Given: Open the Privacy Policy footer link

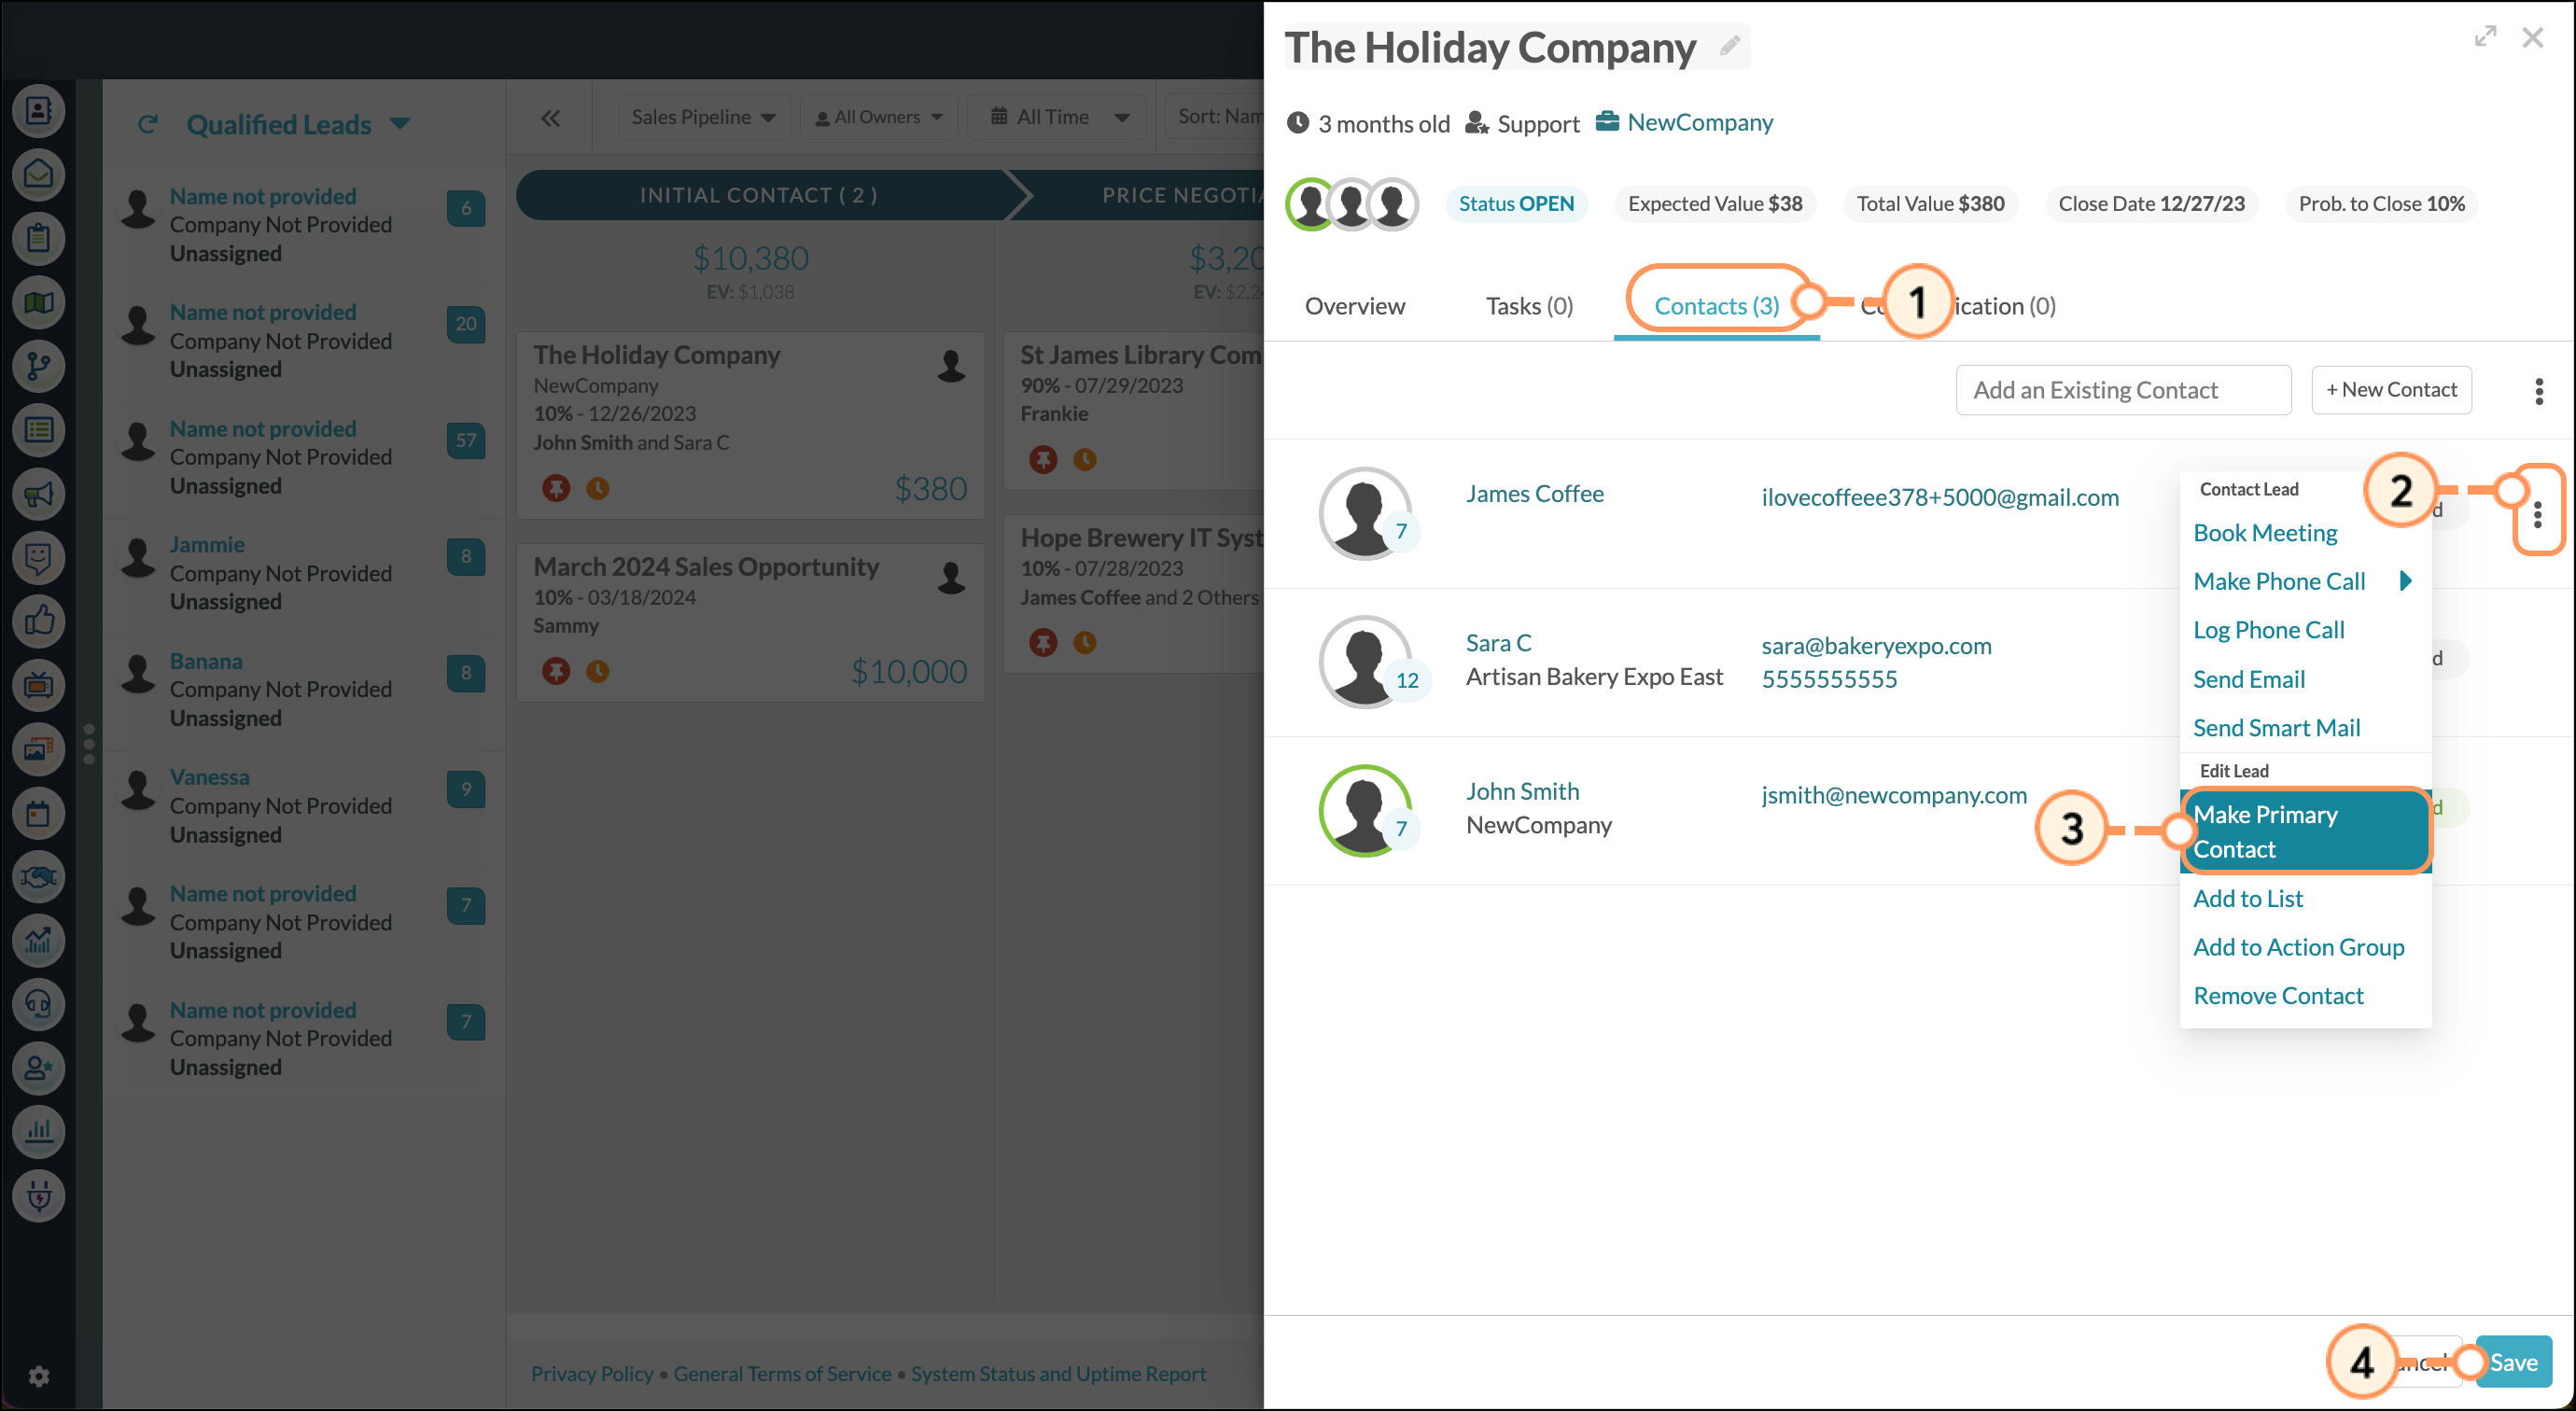Looking at the screenshot, I should click(x=592, y=1374).
